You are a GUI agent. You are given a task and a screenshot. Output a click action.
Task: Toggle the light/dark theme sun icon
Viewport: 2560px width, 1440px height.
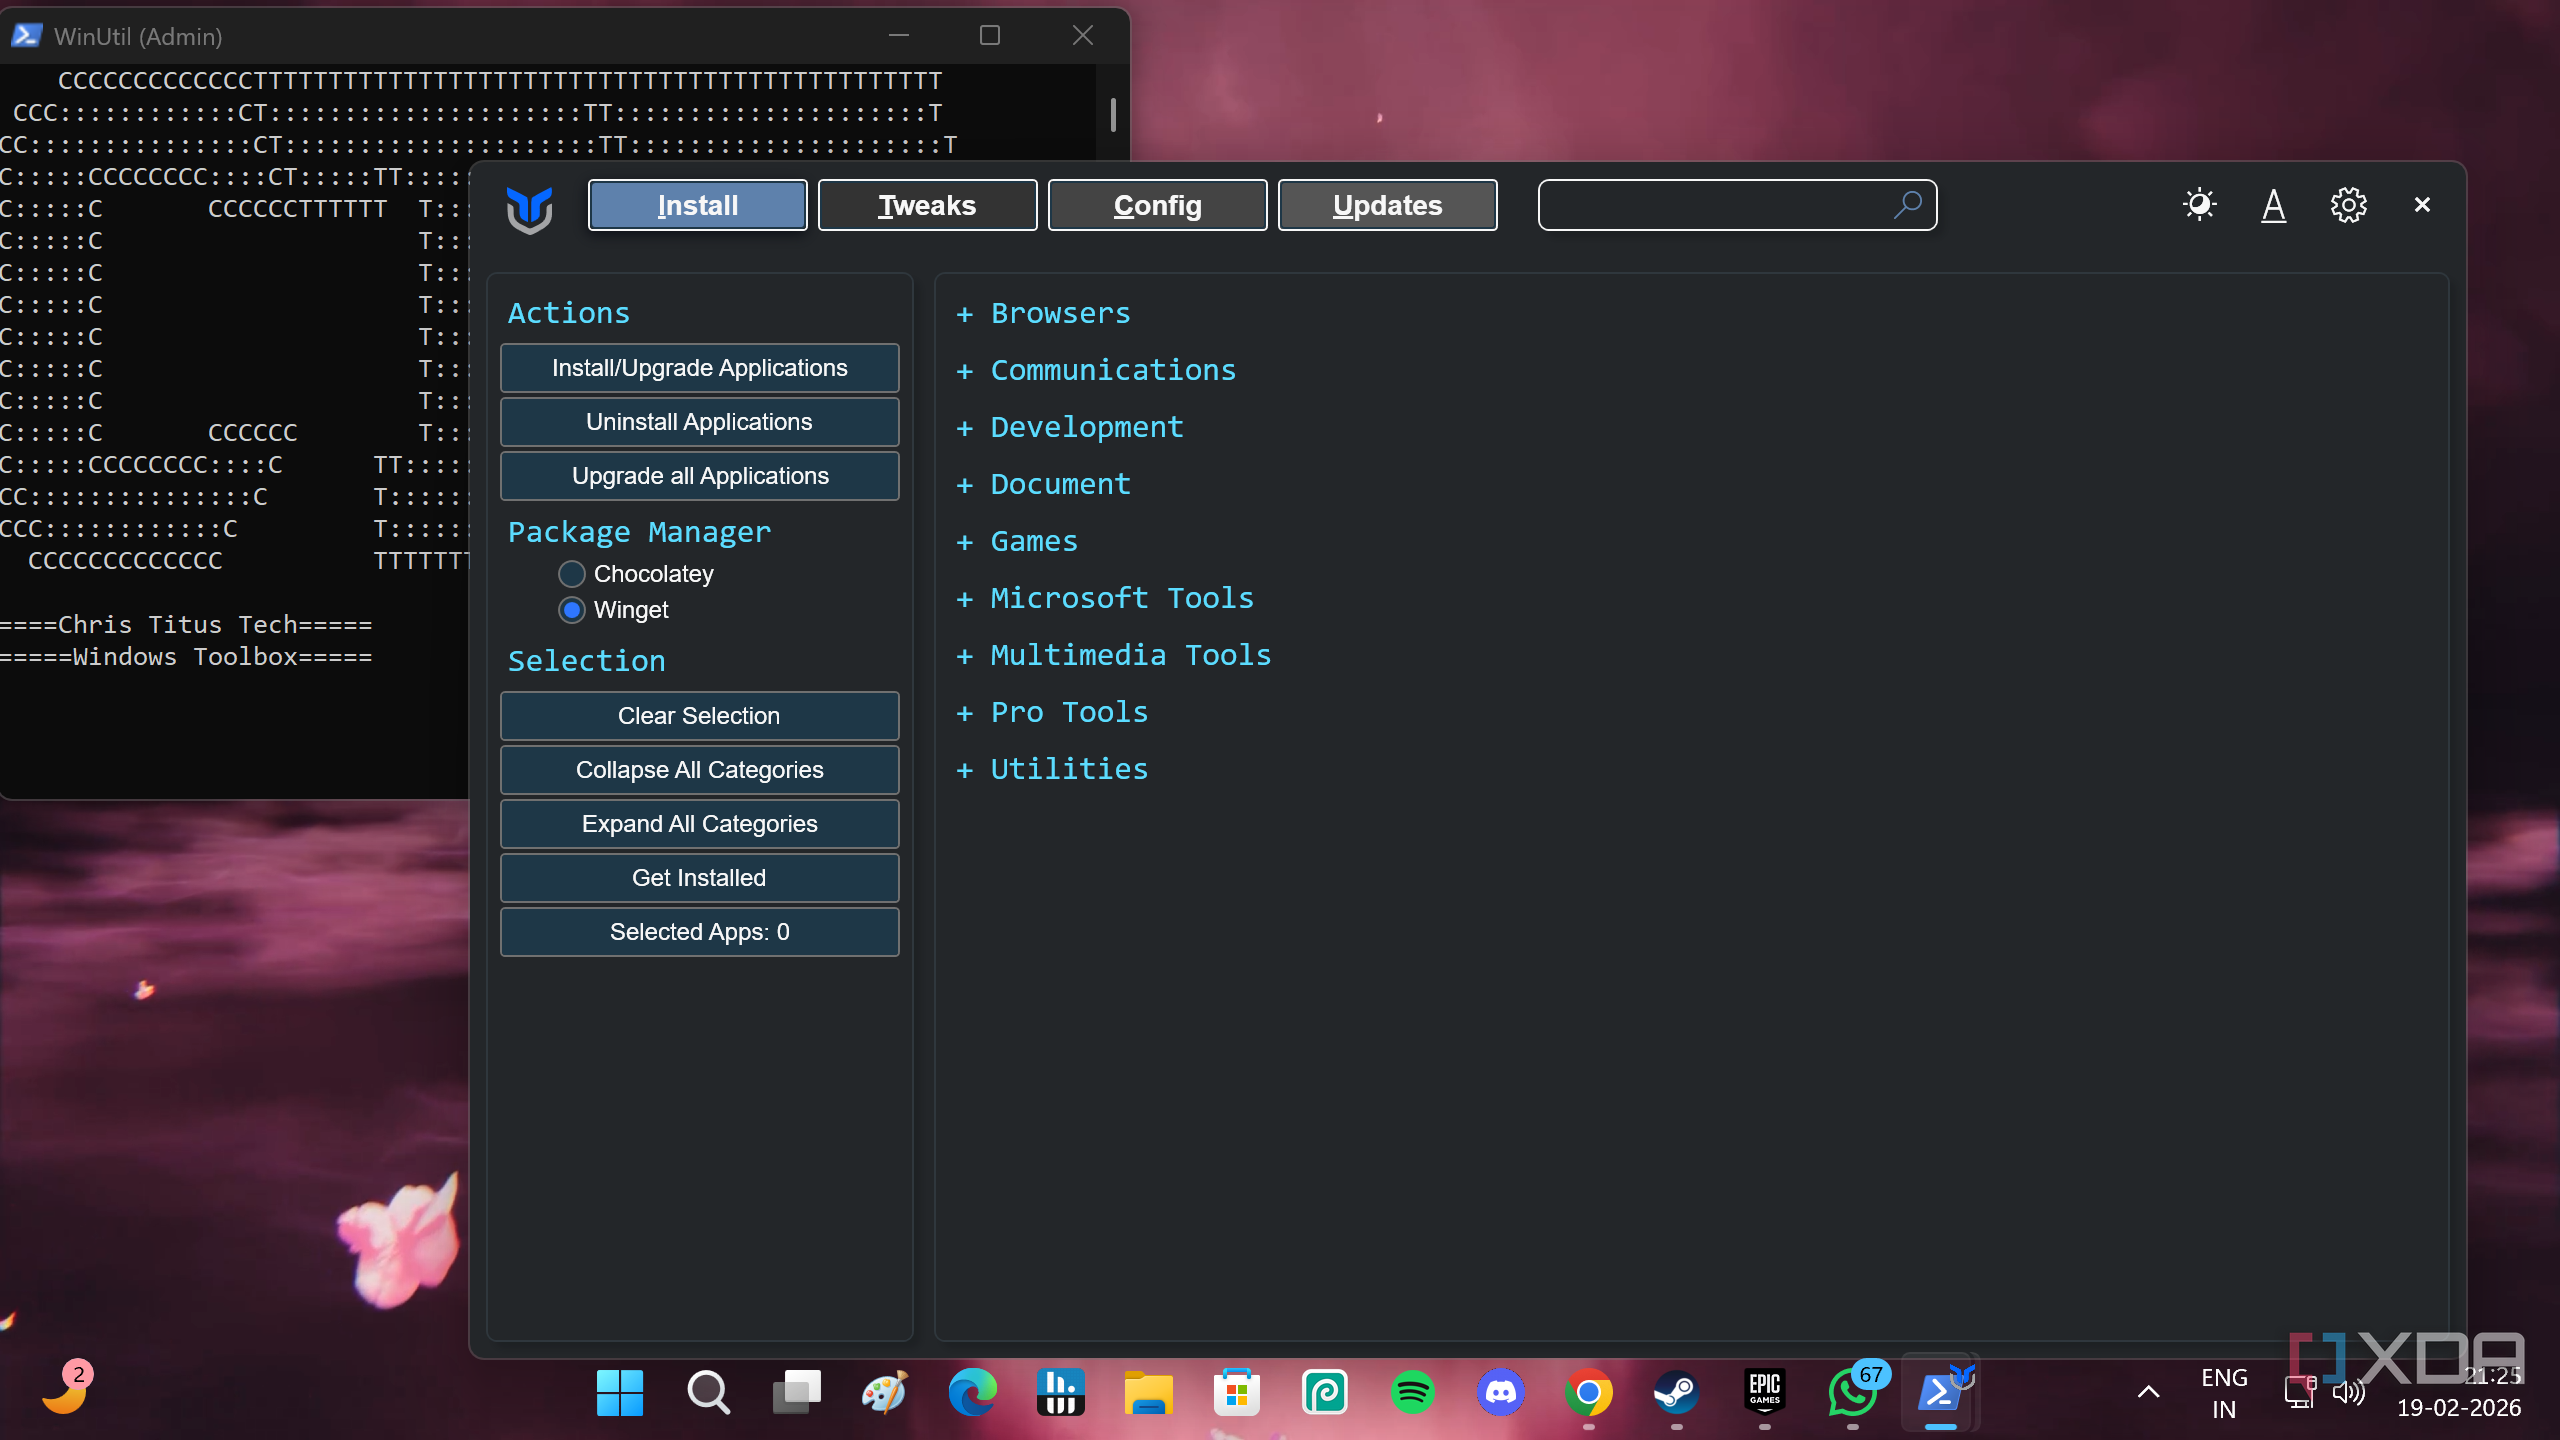pos(2199,205)
